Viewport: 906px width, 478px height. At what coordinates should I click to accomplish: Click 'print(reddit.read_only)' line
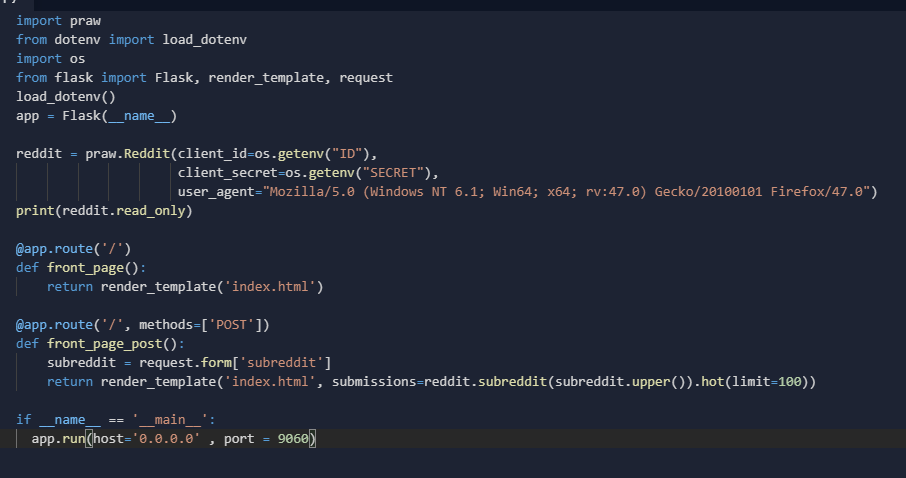[x=104, y=211]
